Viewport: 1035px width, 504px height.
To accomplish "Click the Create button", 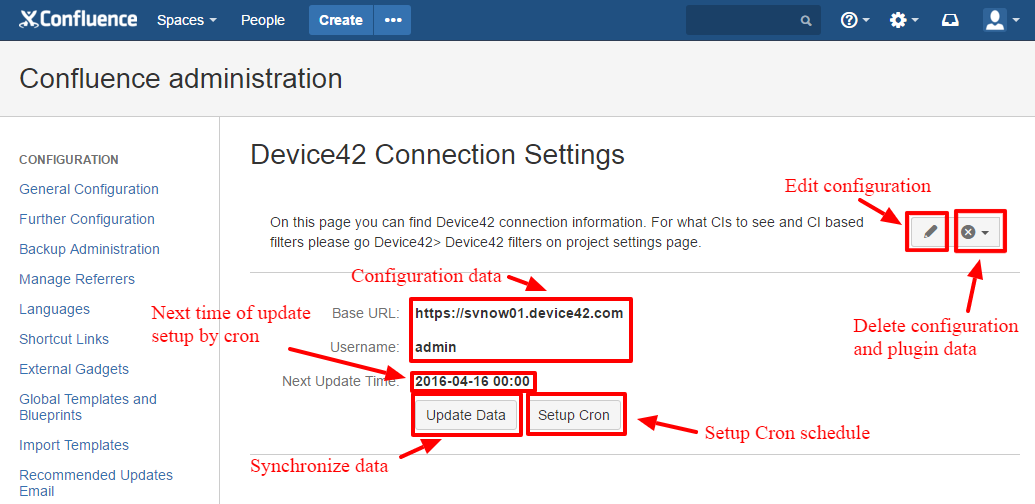I will coord(341,20).
